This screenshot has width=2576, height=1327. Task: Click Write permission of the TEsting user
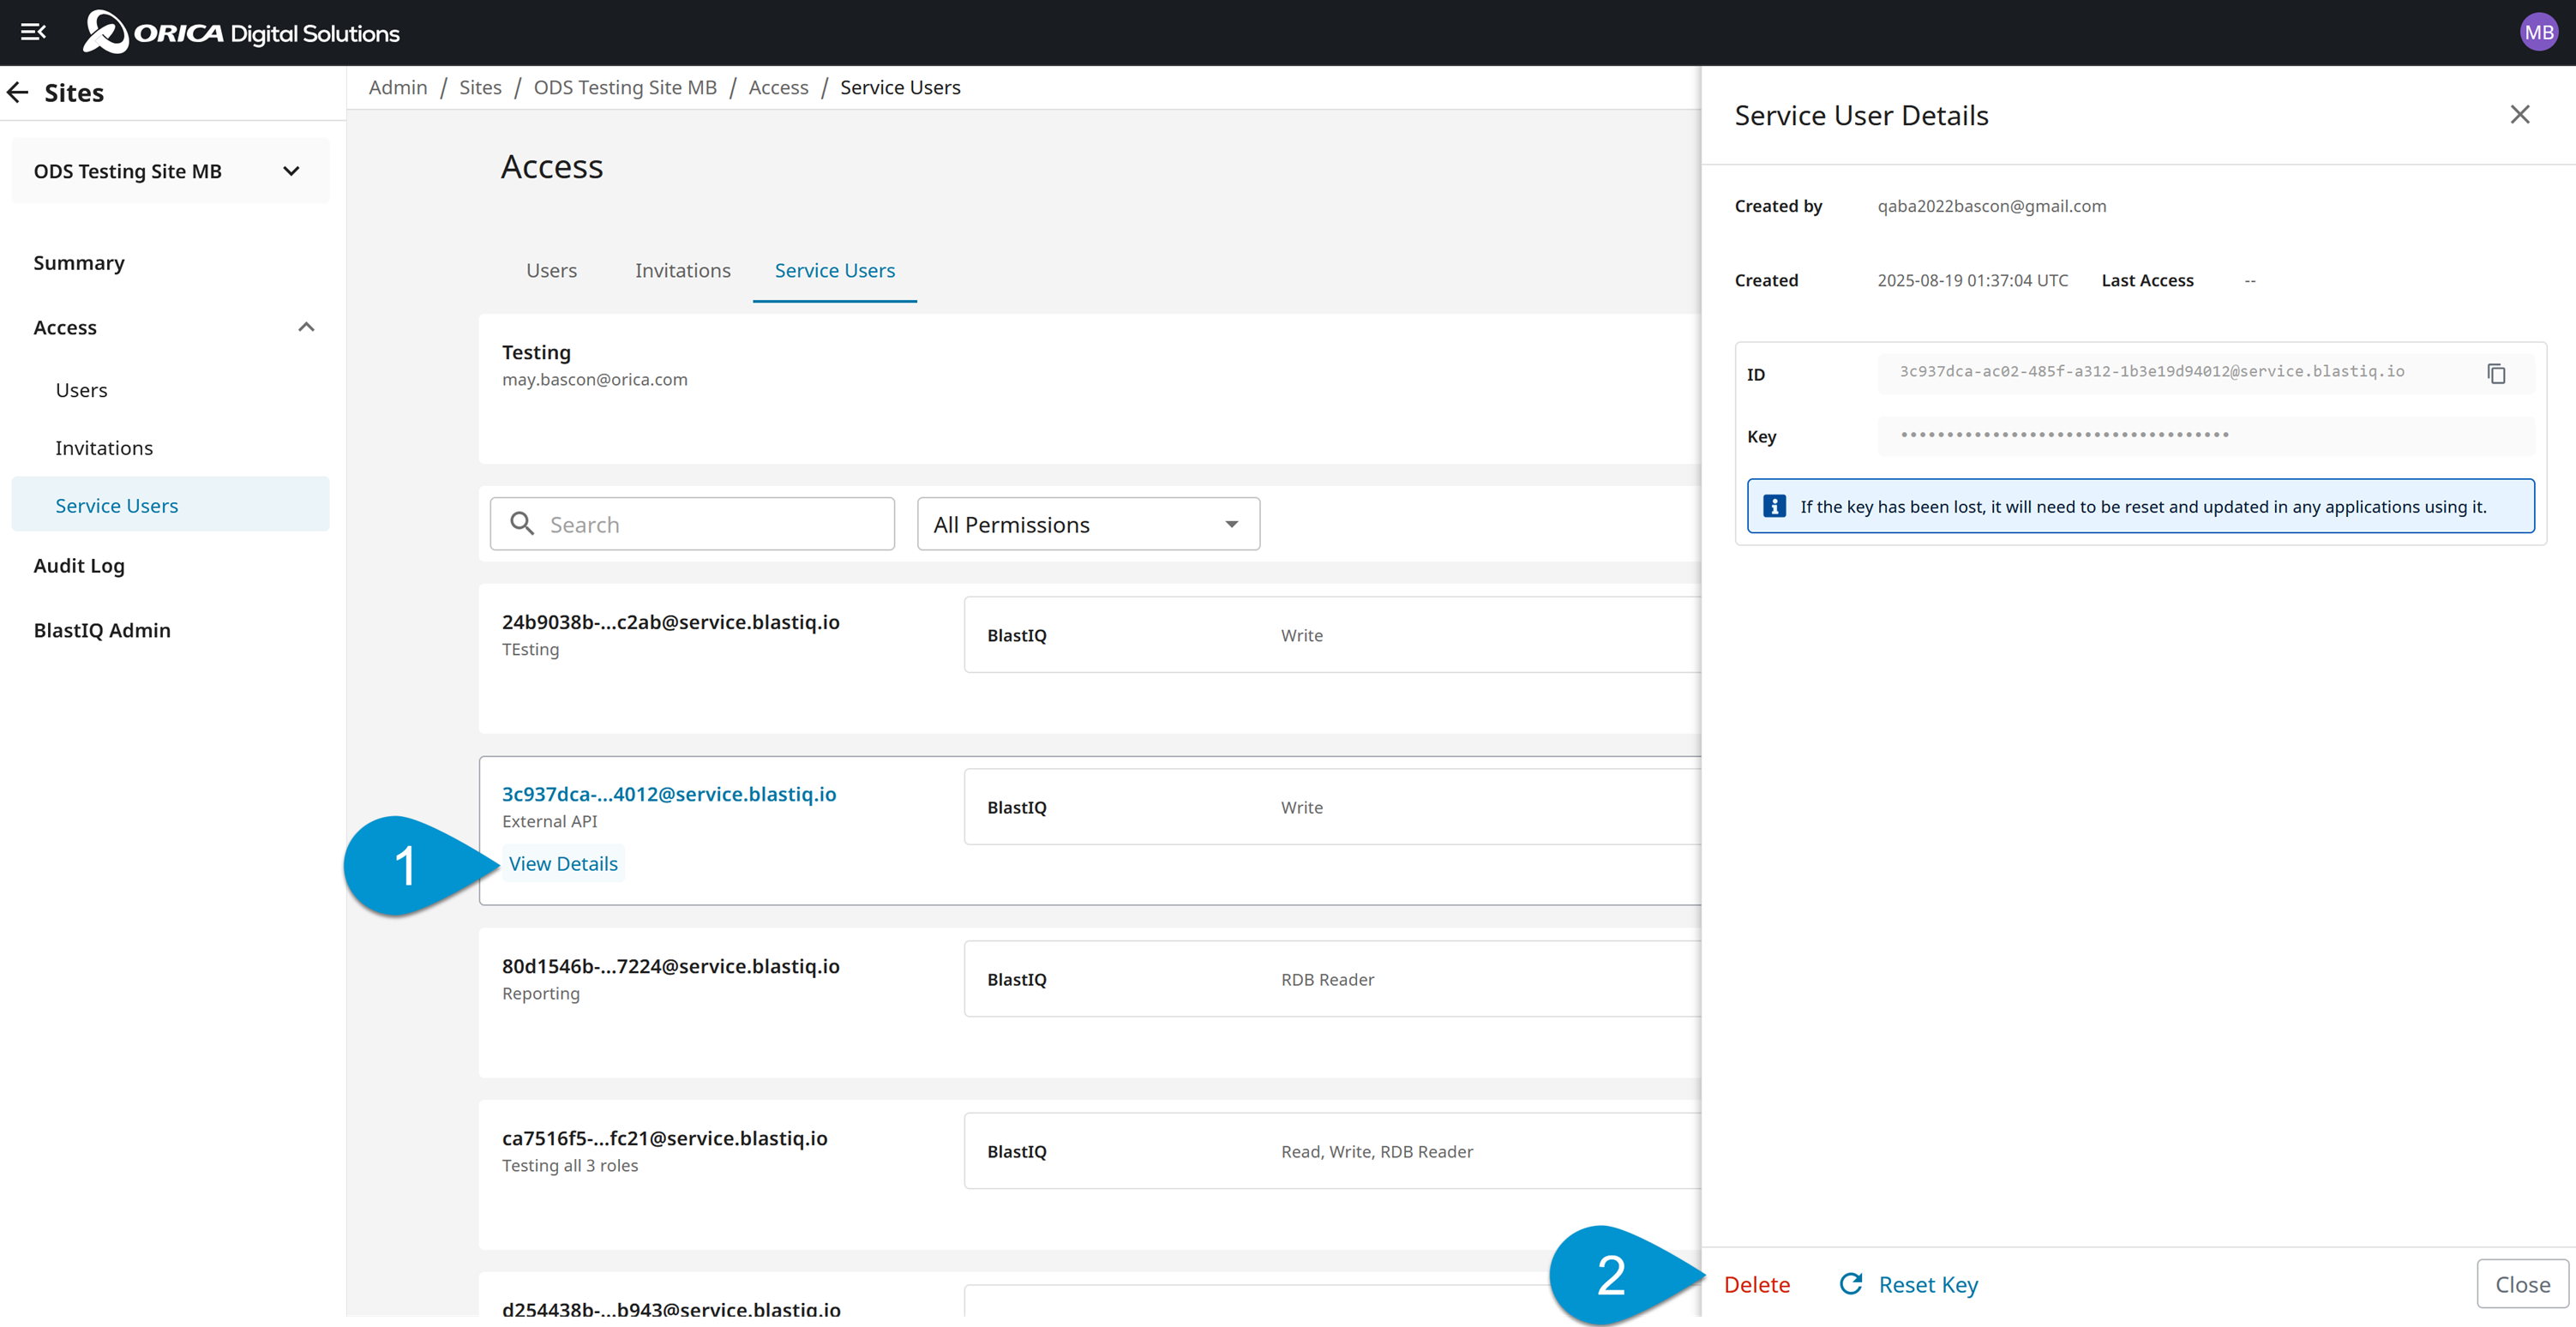pyautogui.click(x=1301, y=635)
